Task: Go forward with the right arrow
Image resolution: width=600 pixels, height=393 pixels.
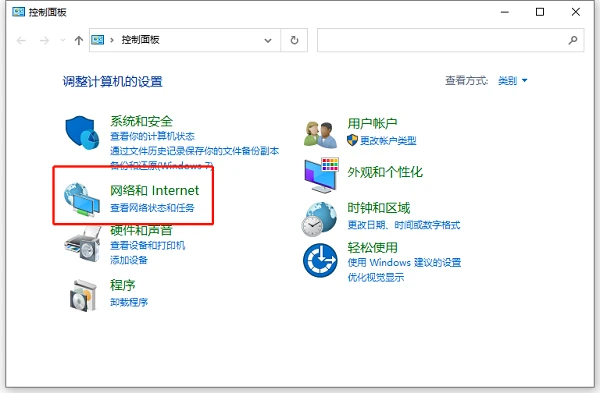Action: pyautogui.click(x=44, y=40)
